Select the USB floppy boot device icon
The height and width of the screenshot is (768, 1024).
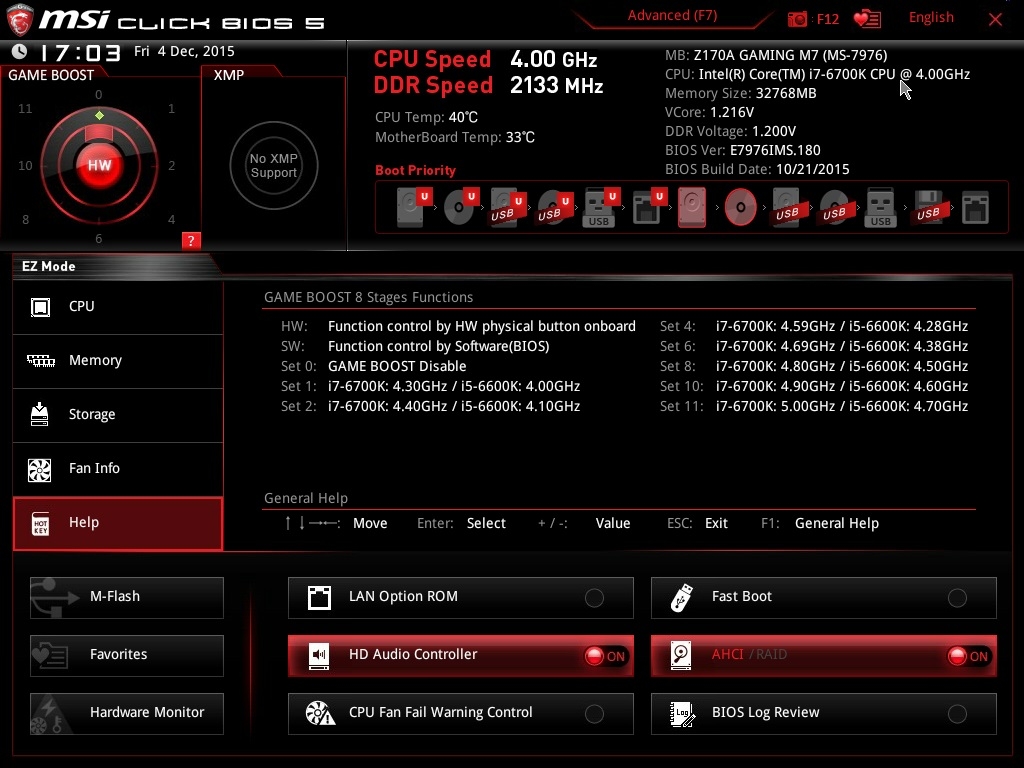(x=928, y=207)
